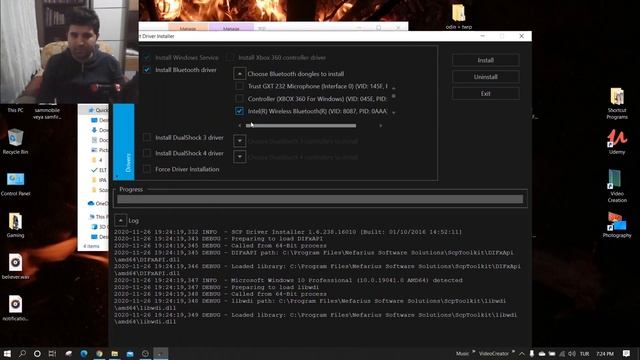Open the Windows Start menu
This screenshot has width=640, height=360.
tap(7, 353)
